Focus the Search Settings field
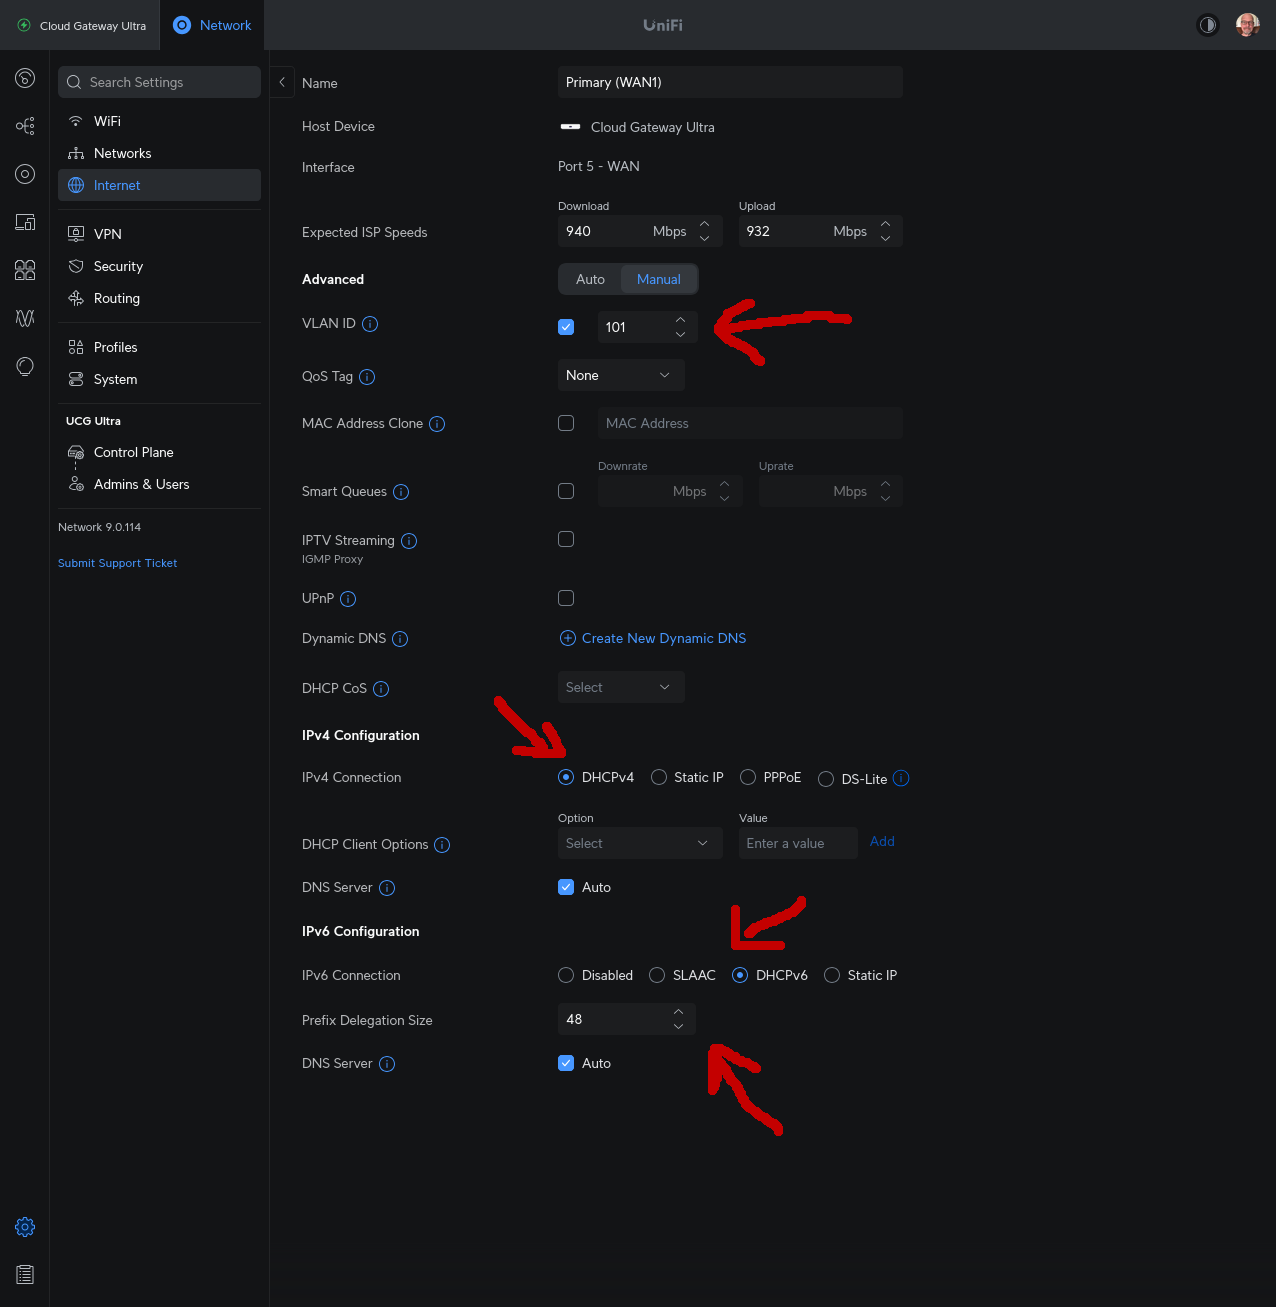Image resolution: width=1276 pixels, height=1307 pixels. [159, 82]
